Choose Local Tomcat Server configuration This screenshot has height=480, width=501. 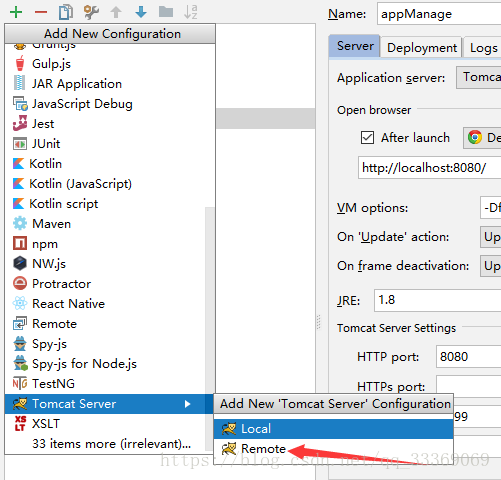pos(333,429)
